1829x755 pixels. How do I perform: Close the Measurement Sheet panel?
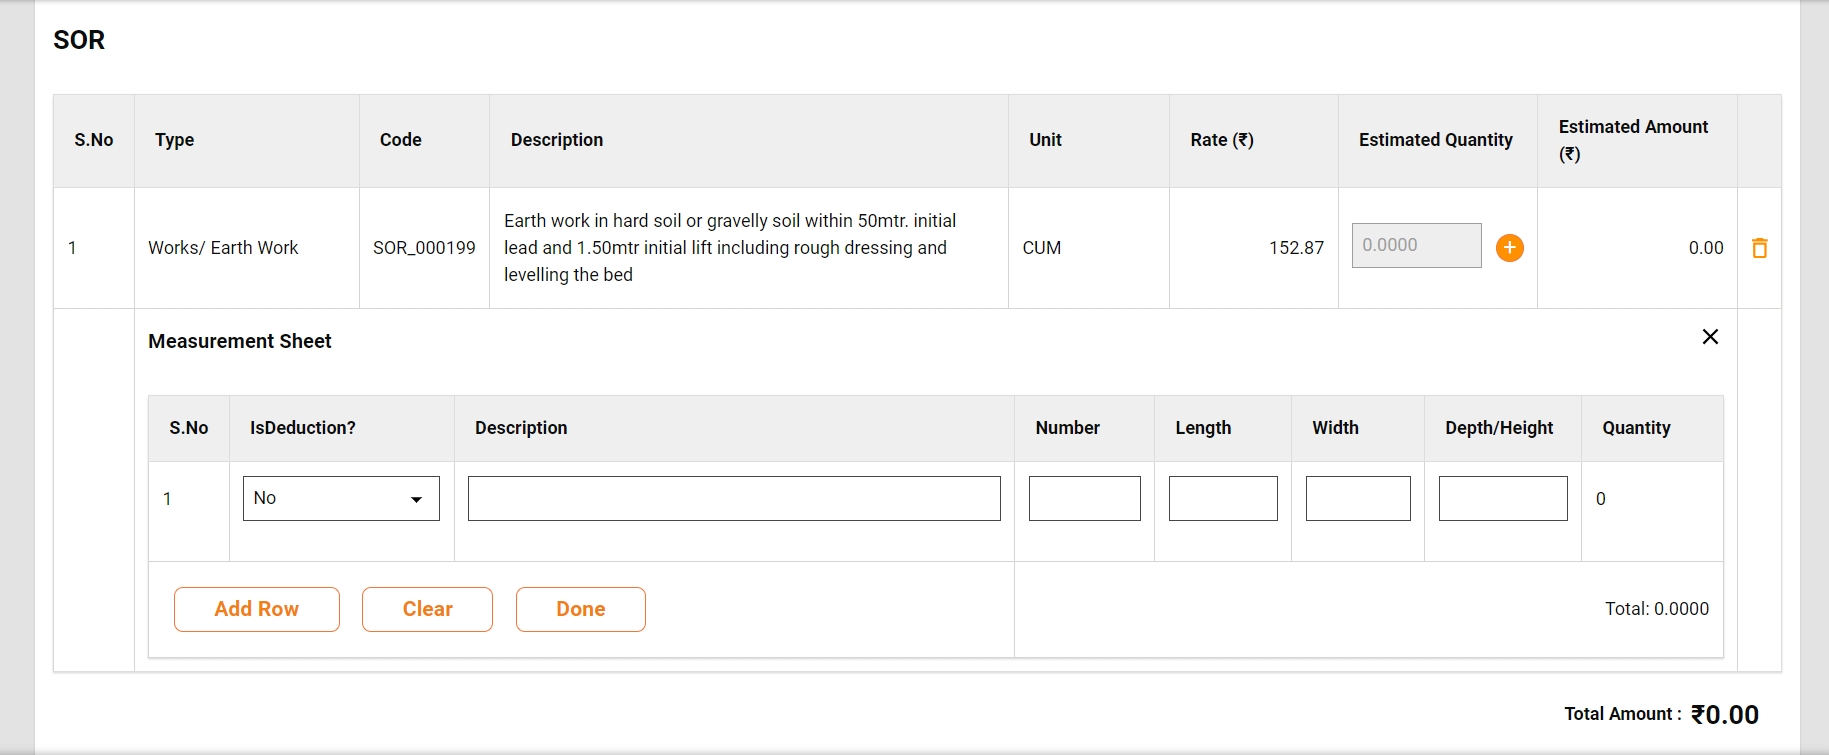tap(1710, 337)
